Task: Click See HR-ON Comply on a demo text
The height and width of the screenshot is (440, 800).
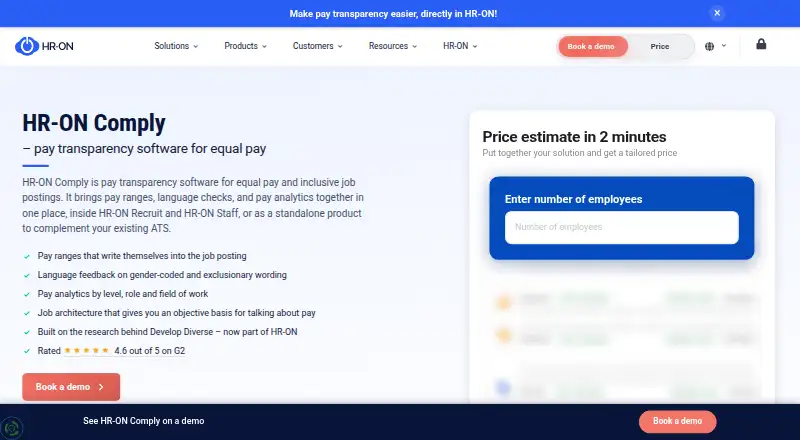Action: point(143,421)
